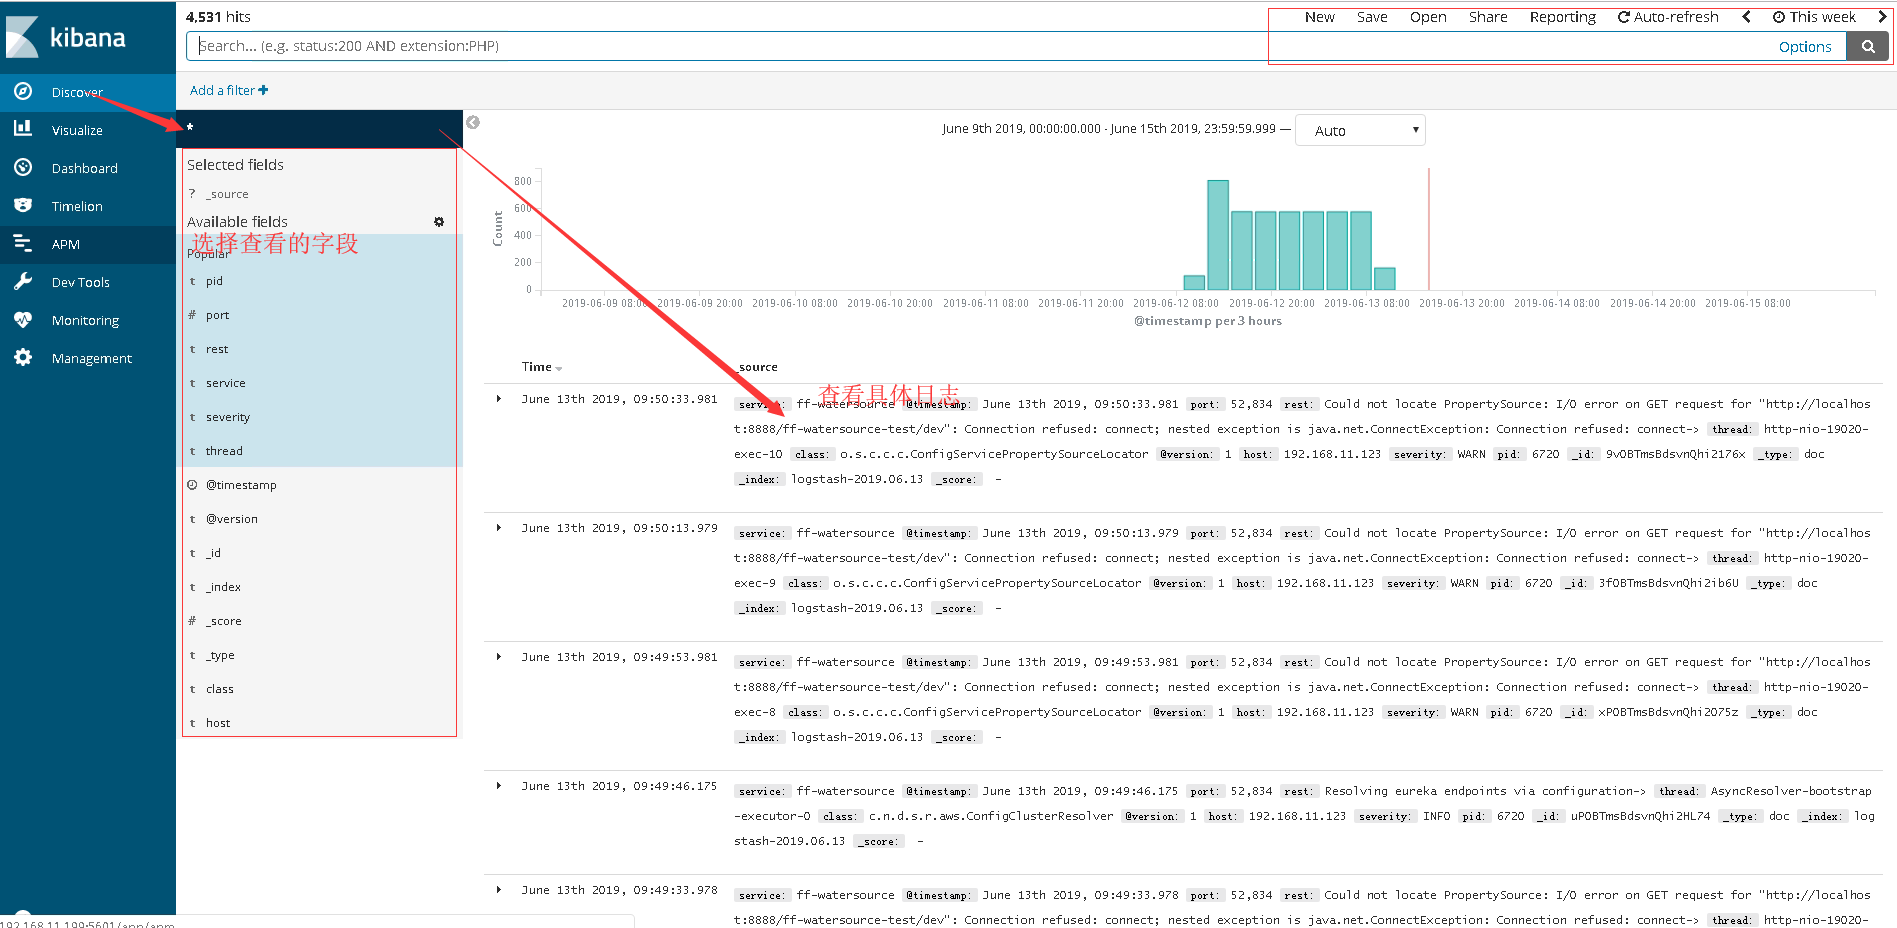Collapse the fields sidebar with arrow icon
Screen dimensions: 1897x928
click(473, 122)
